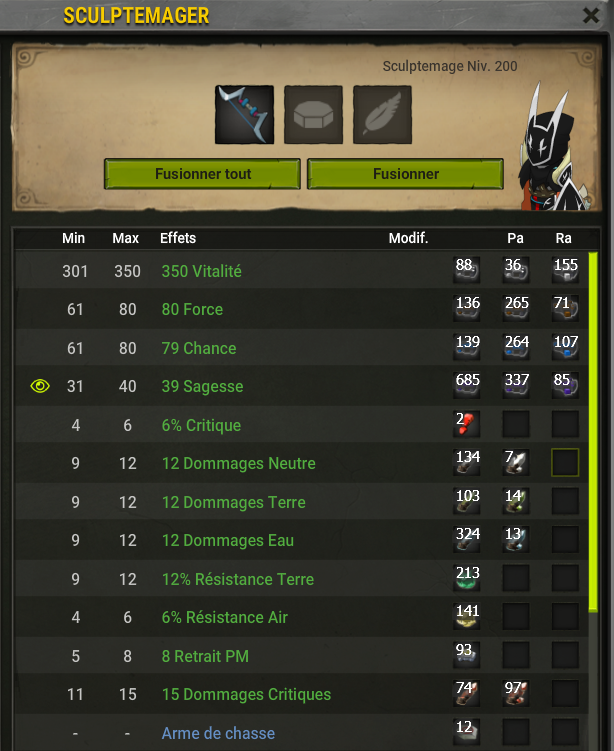
Task: Click the Fusionner button
Action: click(405, 174)
